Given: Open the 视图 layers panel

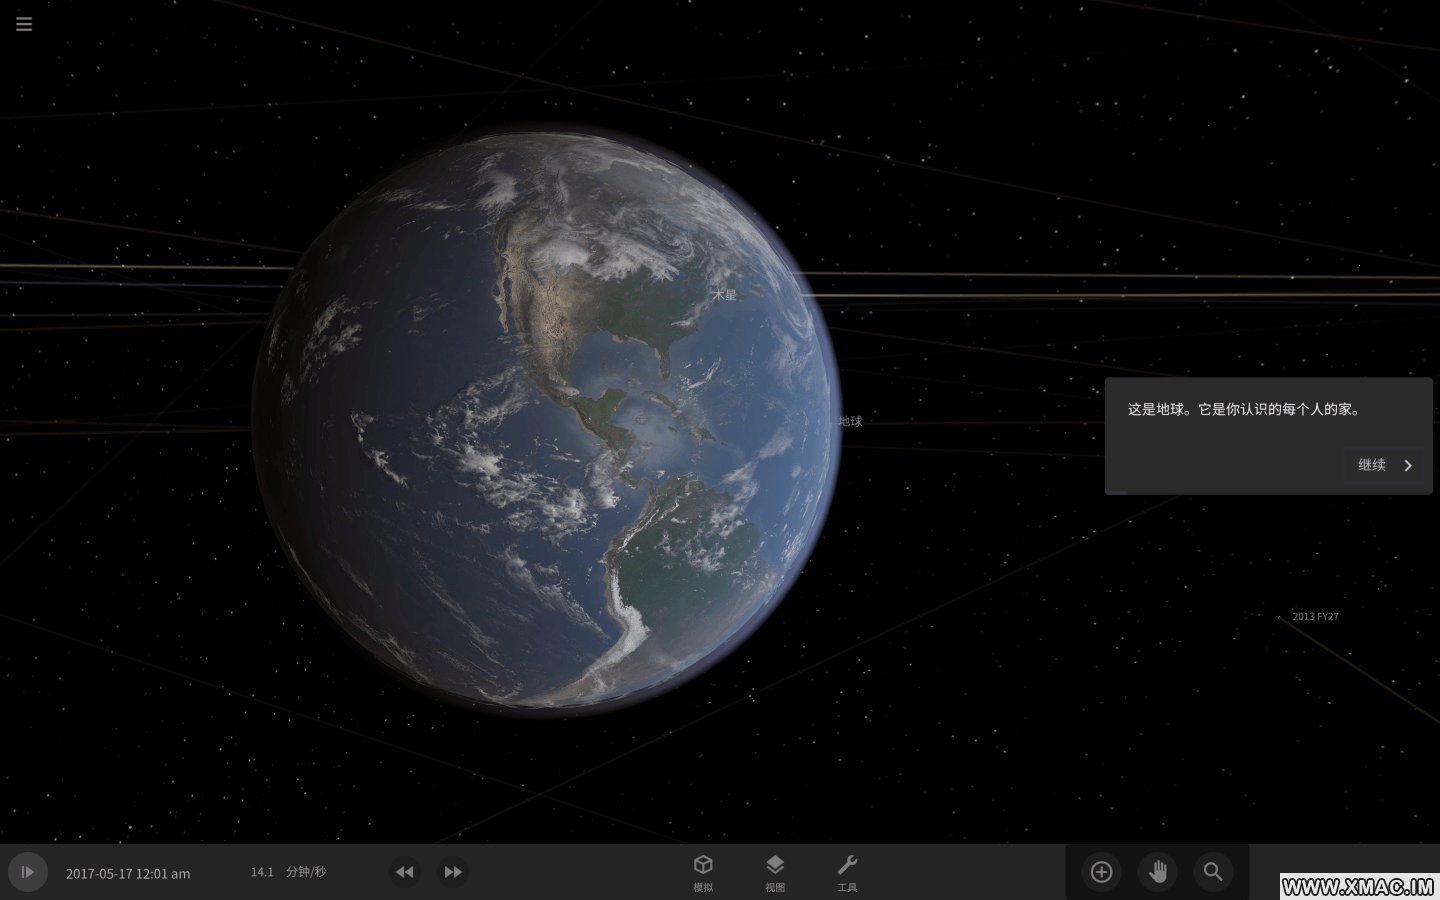Looking at the screenshot, I should coord(775,872).
